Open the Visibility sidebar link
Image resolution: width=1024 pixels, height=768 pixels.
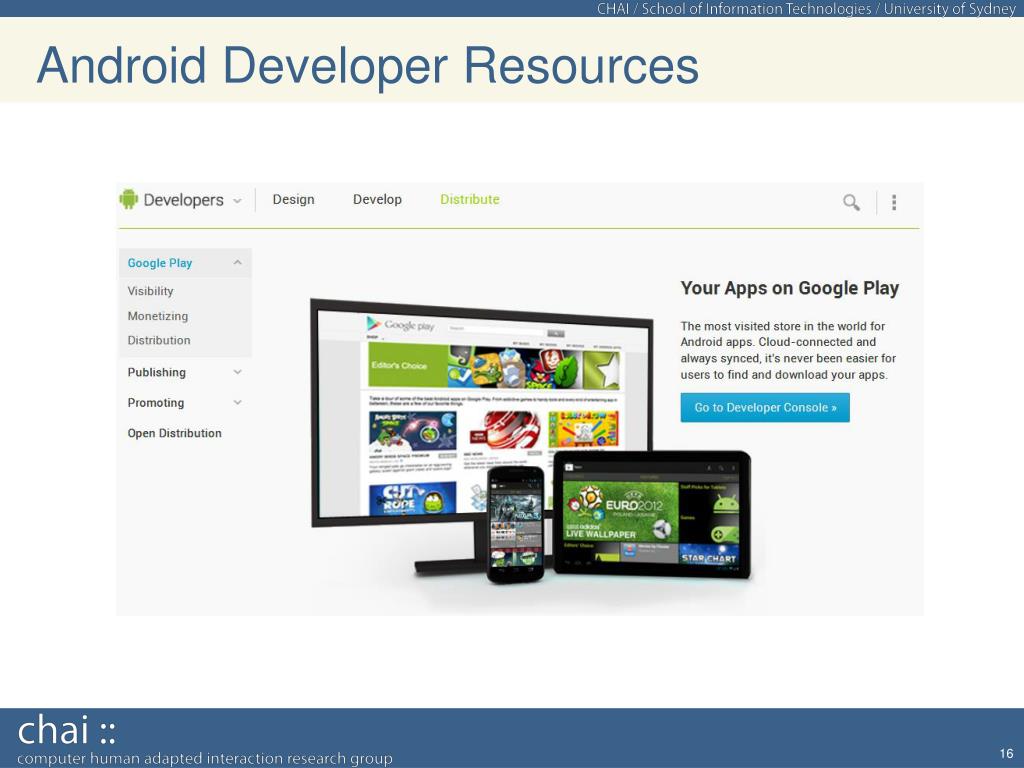tap(150, 291)
